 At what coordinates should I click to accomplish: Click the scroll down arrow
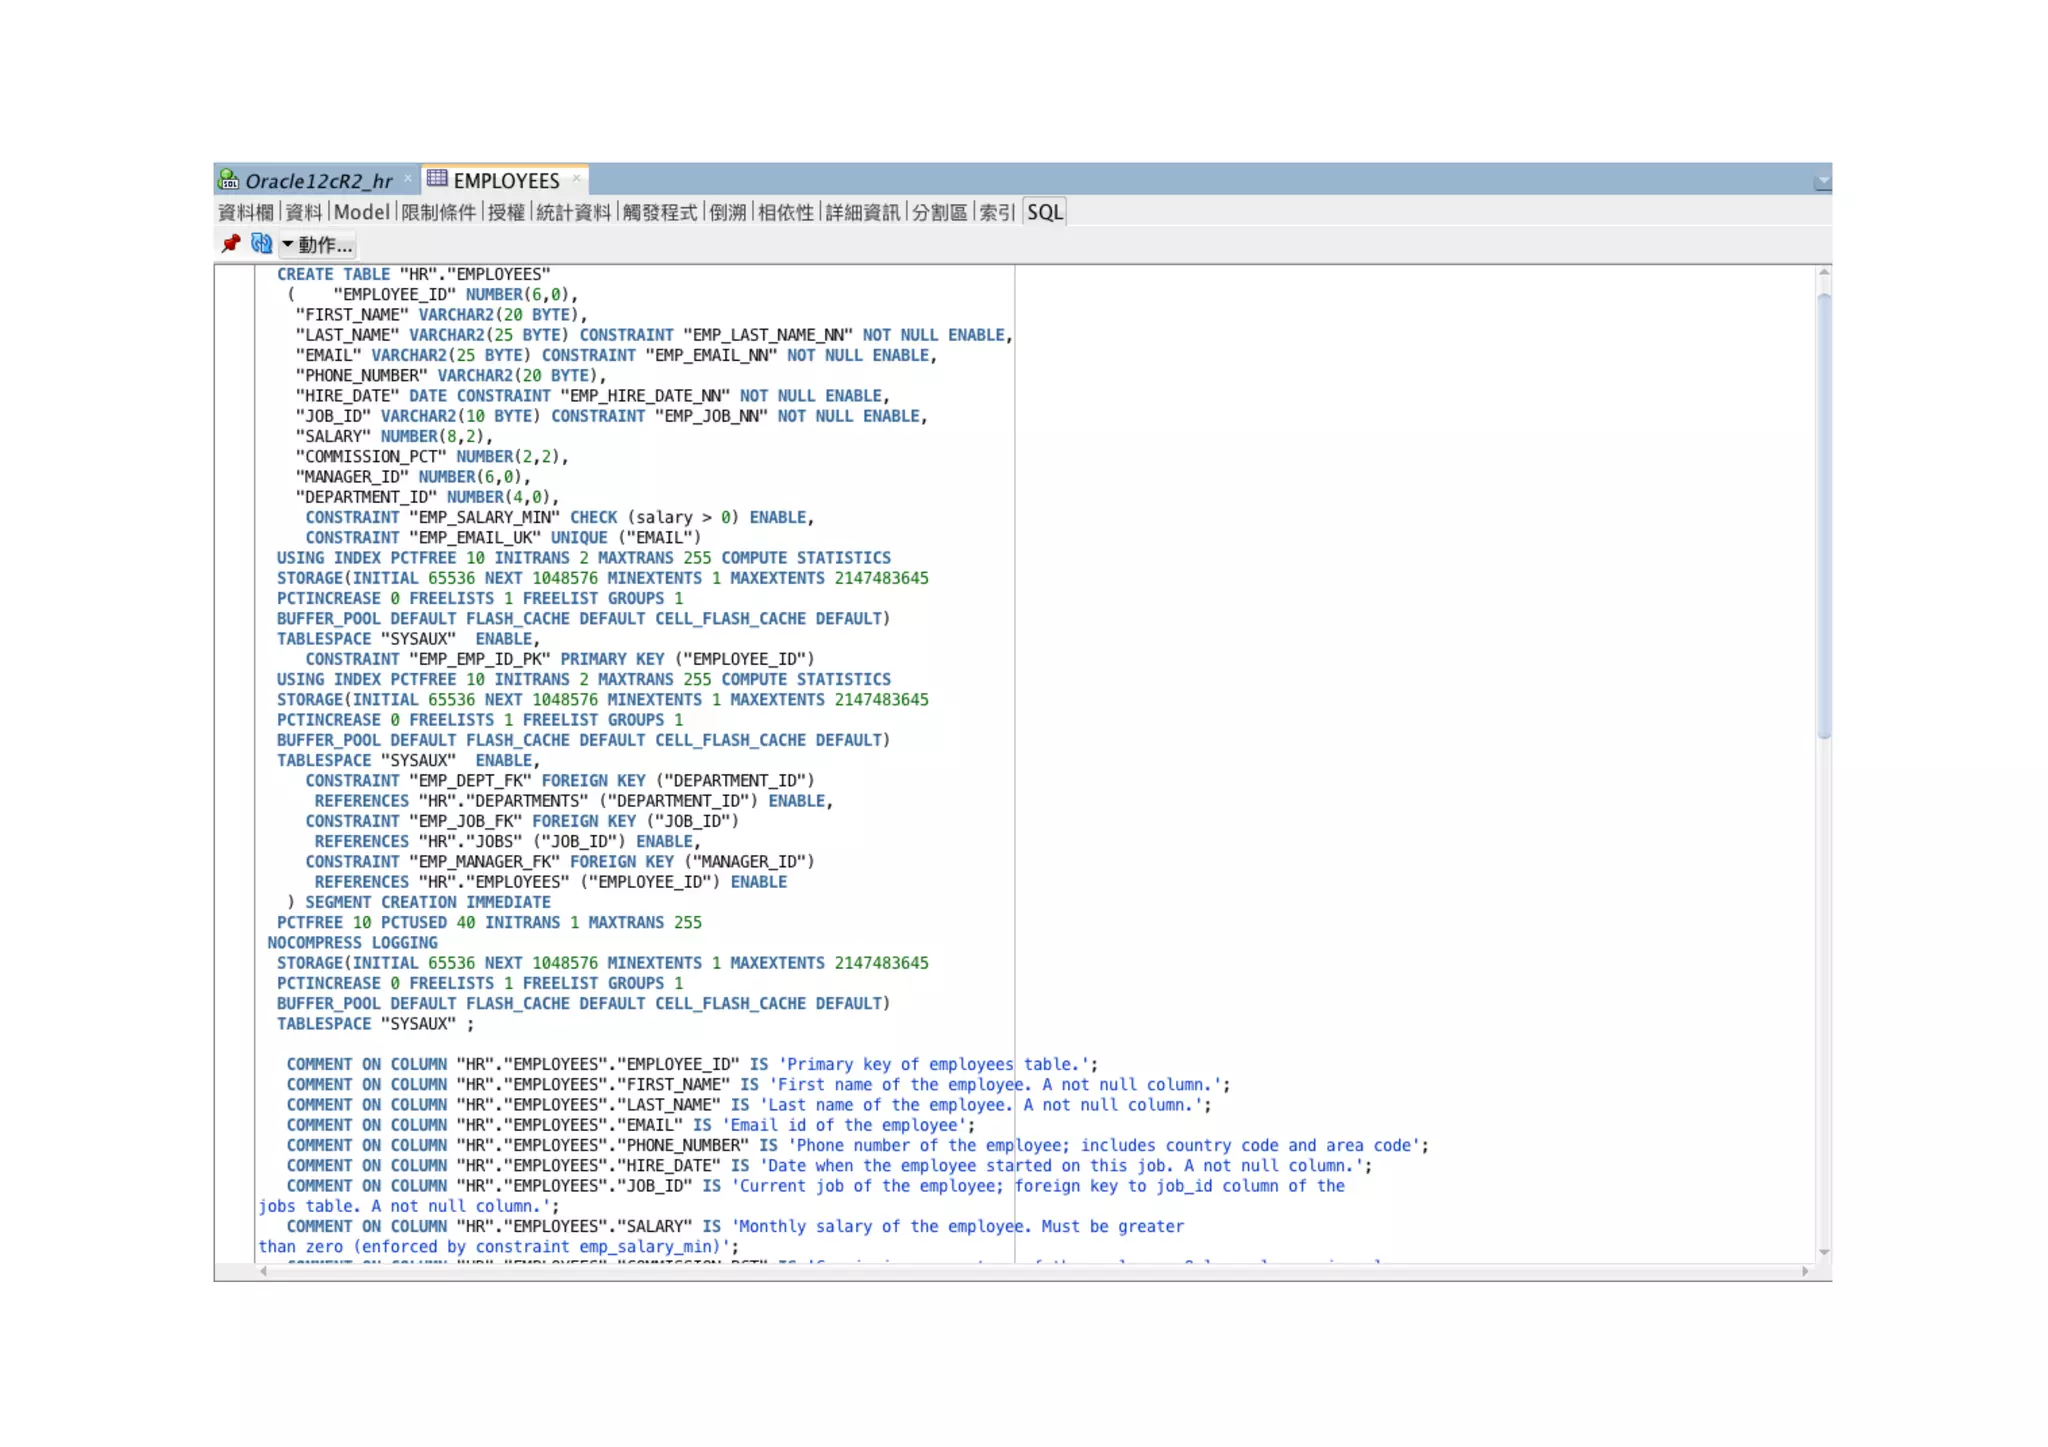pos(1824,1252)
